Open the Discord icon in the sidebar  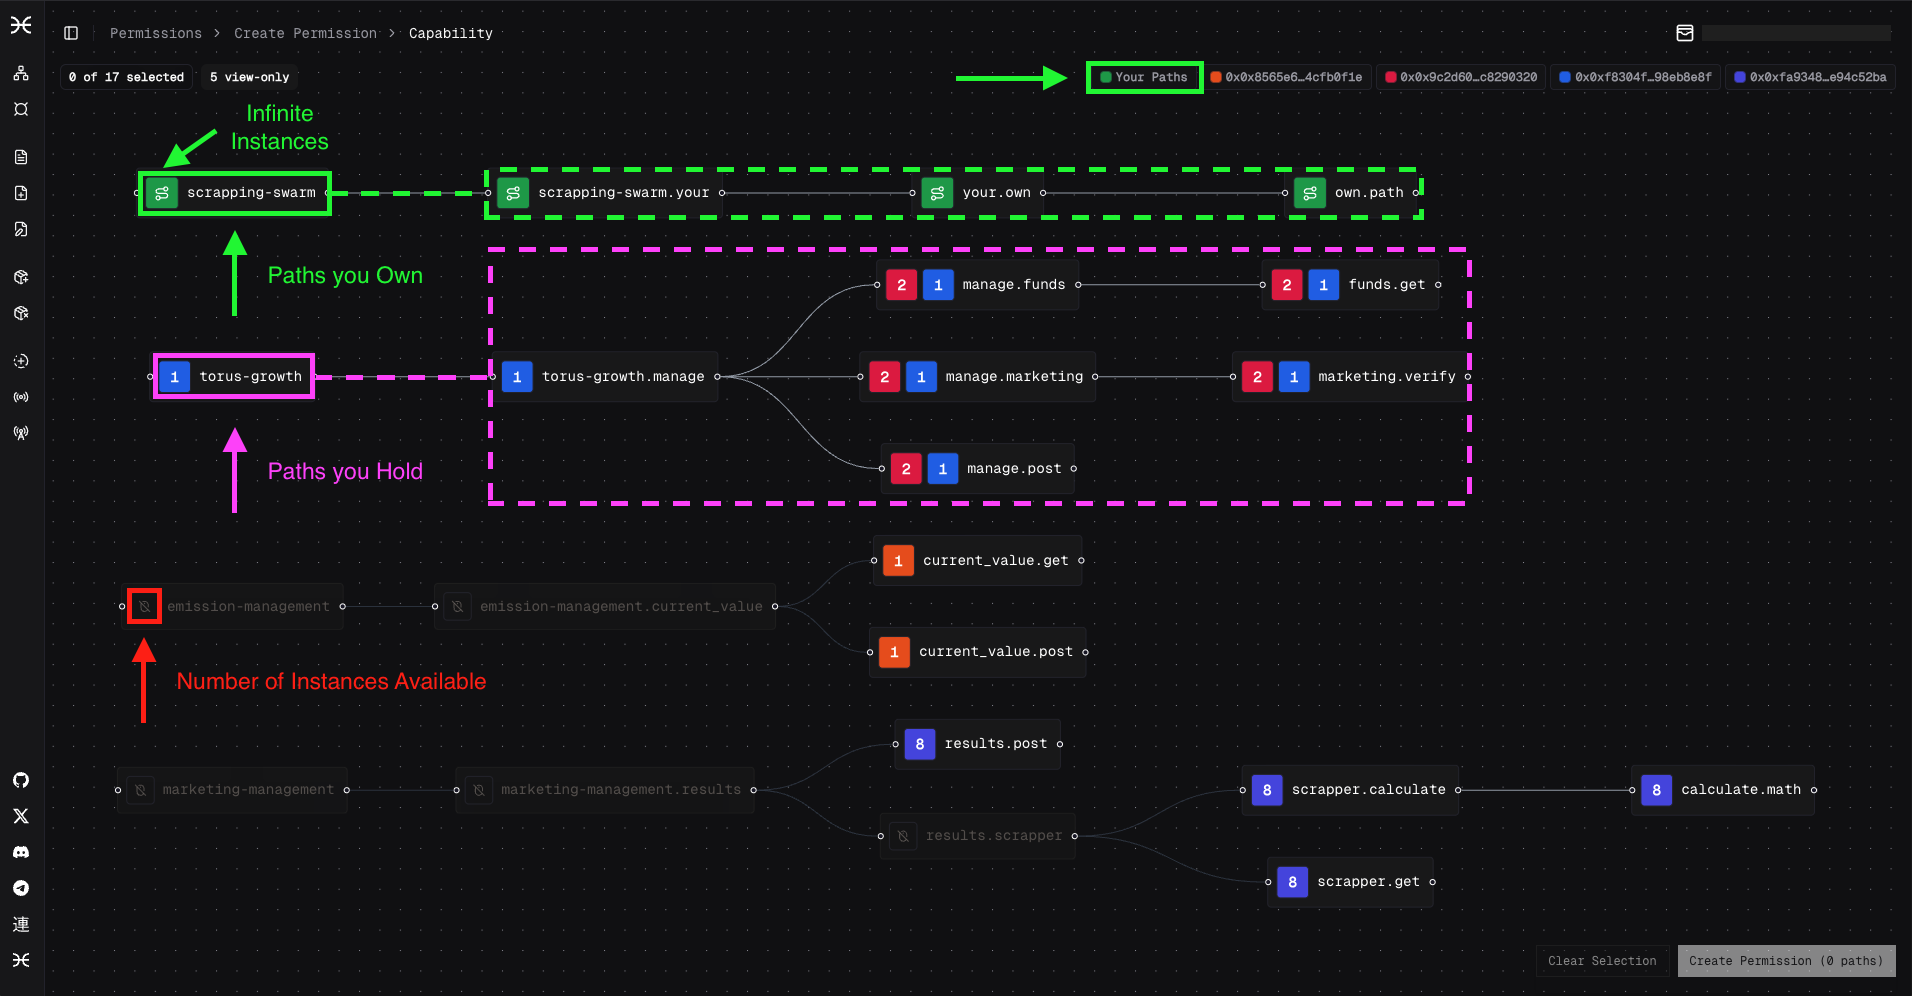(20, 852)
